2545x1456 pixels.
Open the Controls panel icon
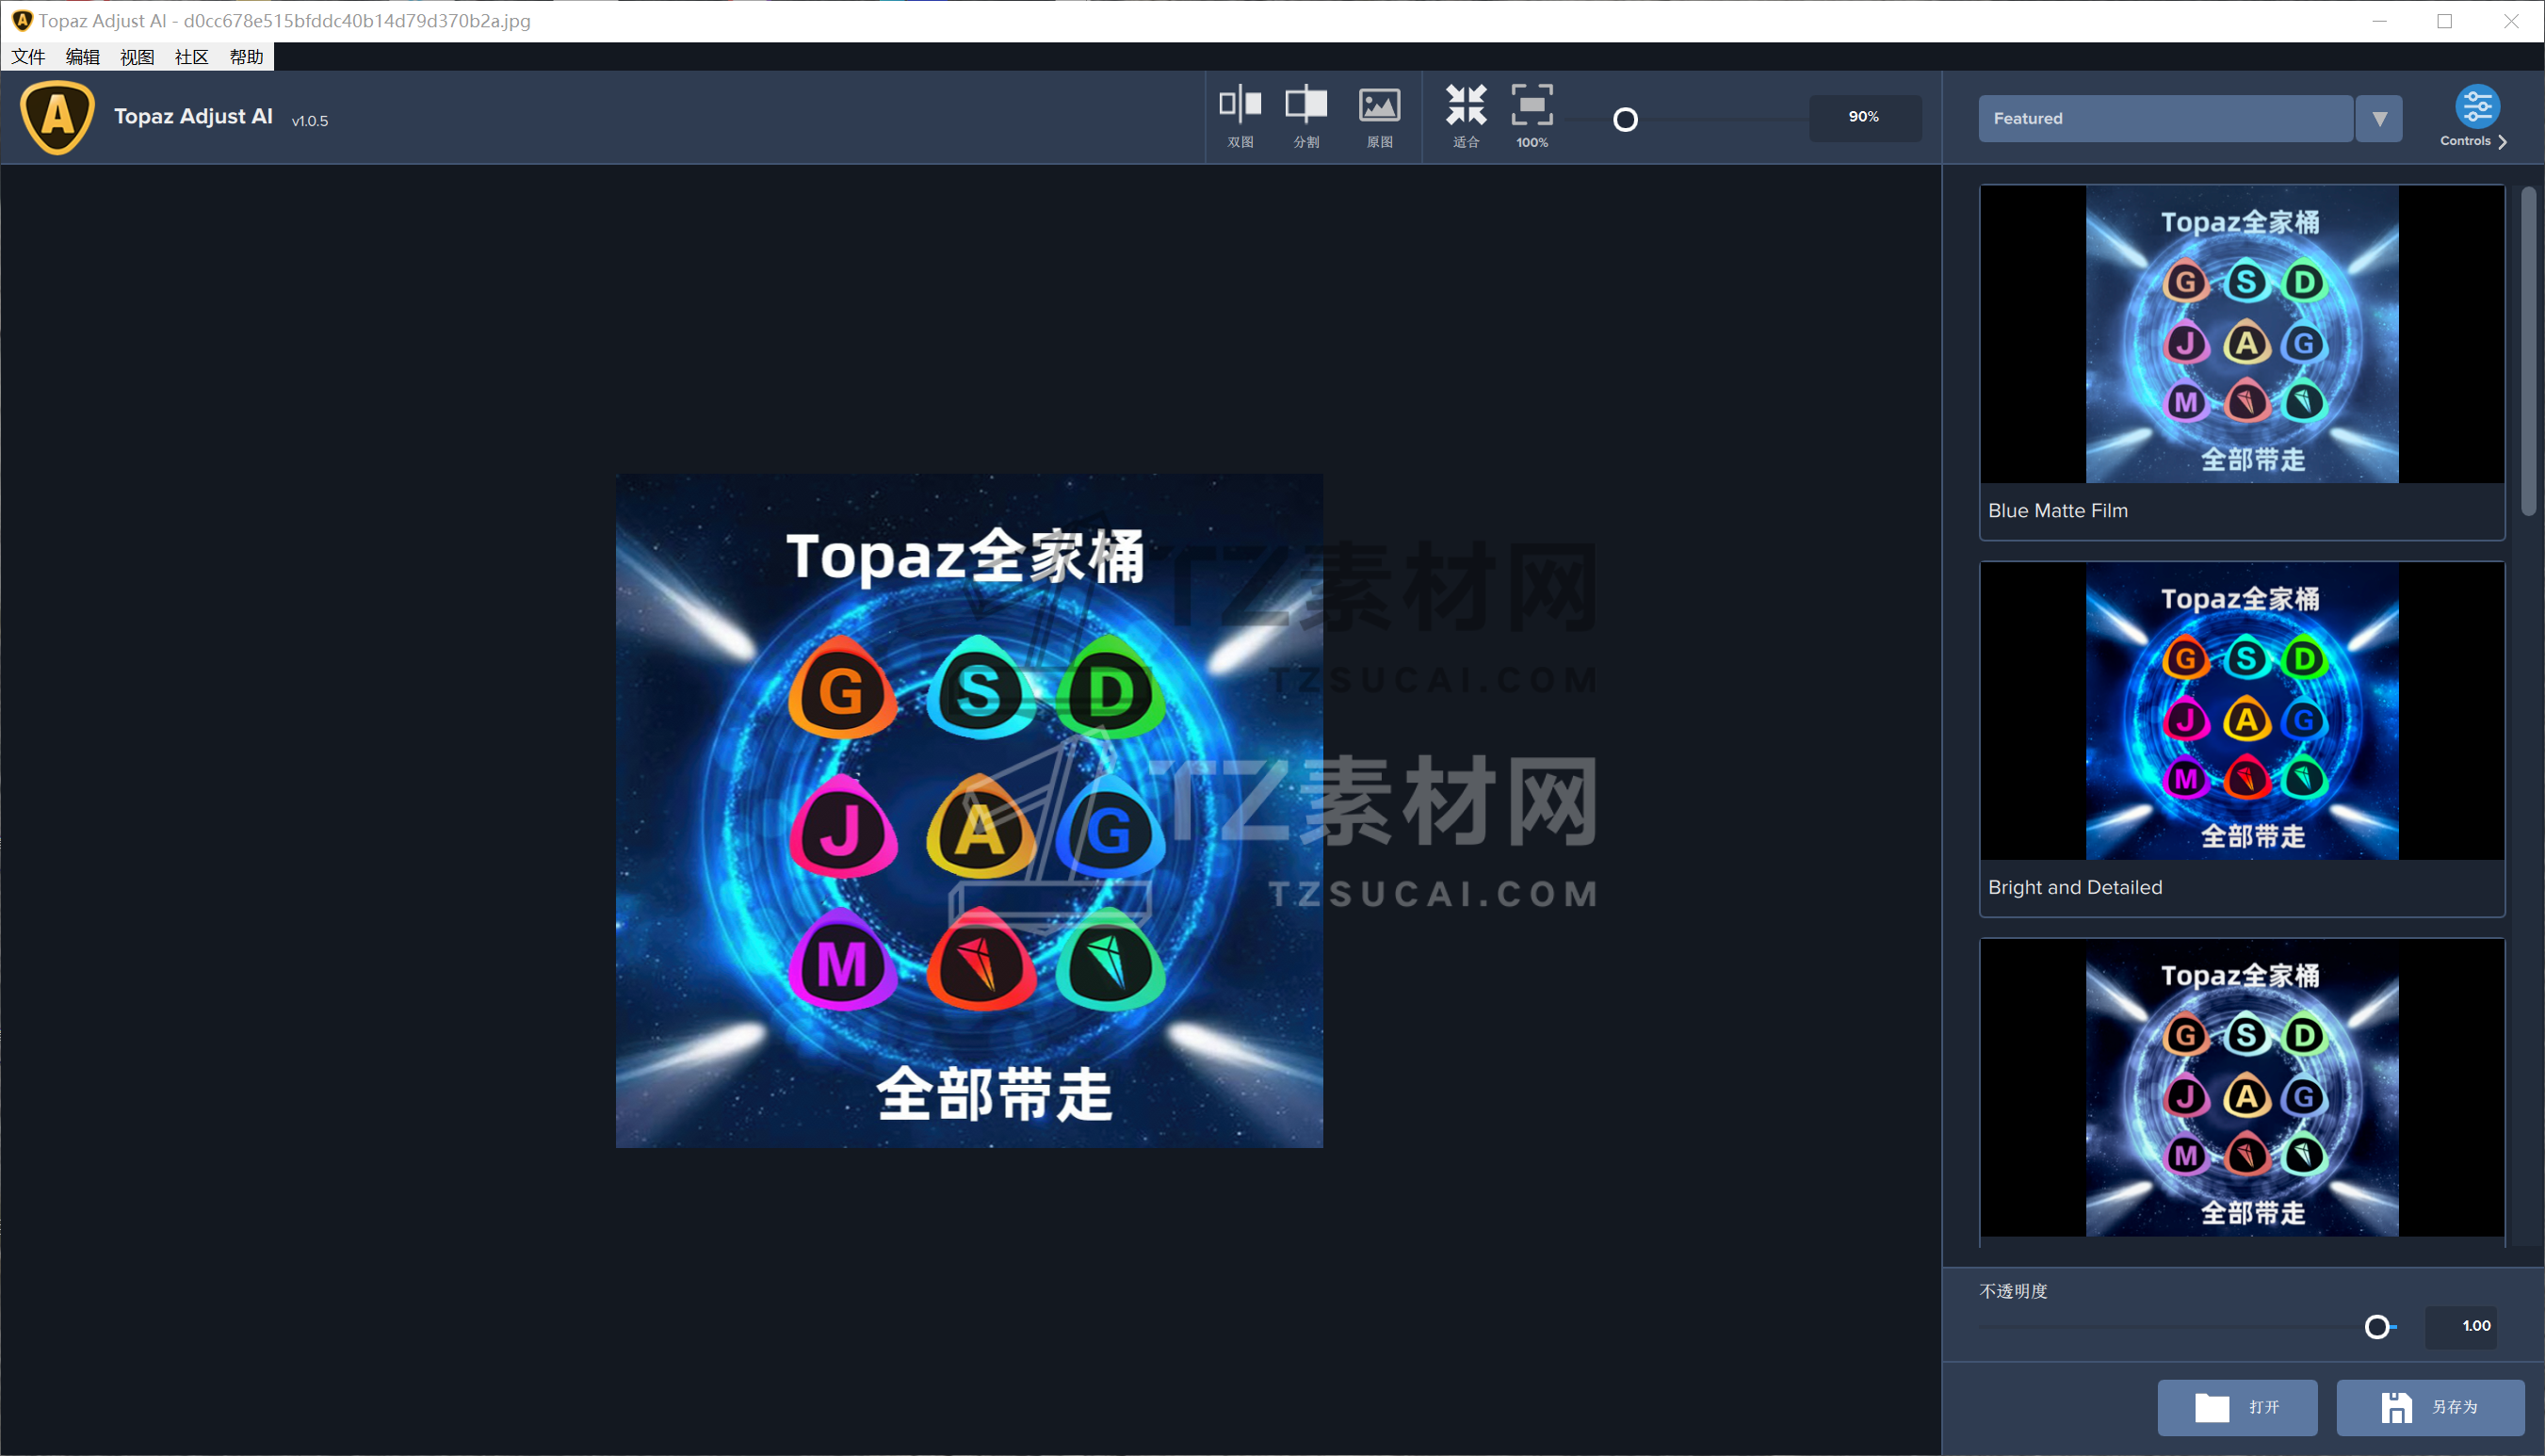pos(2476,107)
